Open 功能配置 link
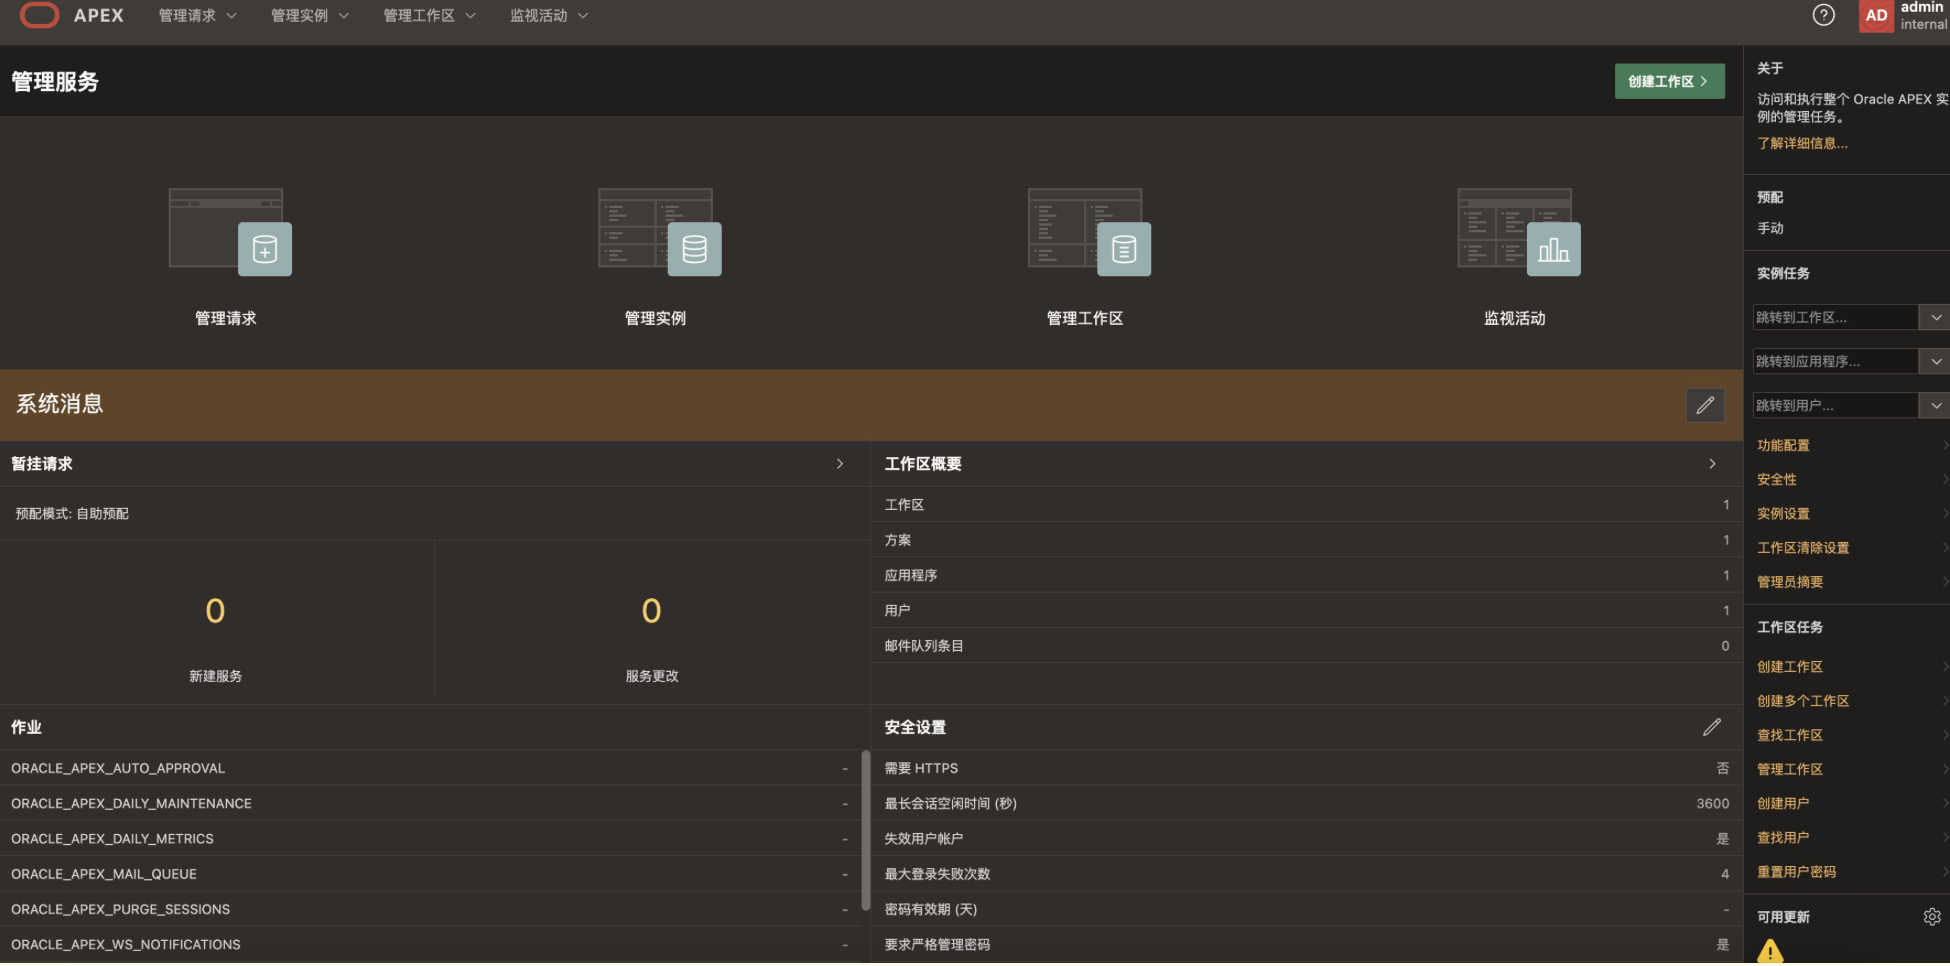Viewport: 1950px width, 966px height. [x=1783, y=445]
